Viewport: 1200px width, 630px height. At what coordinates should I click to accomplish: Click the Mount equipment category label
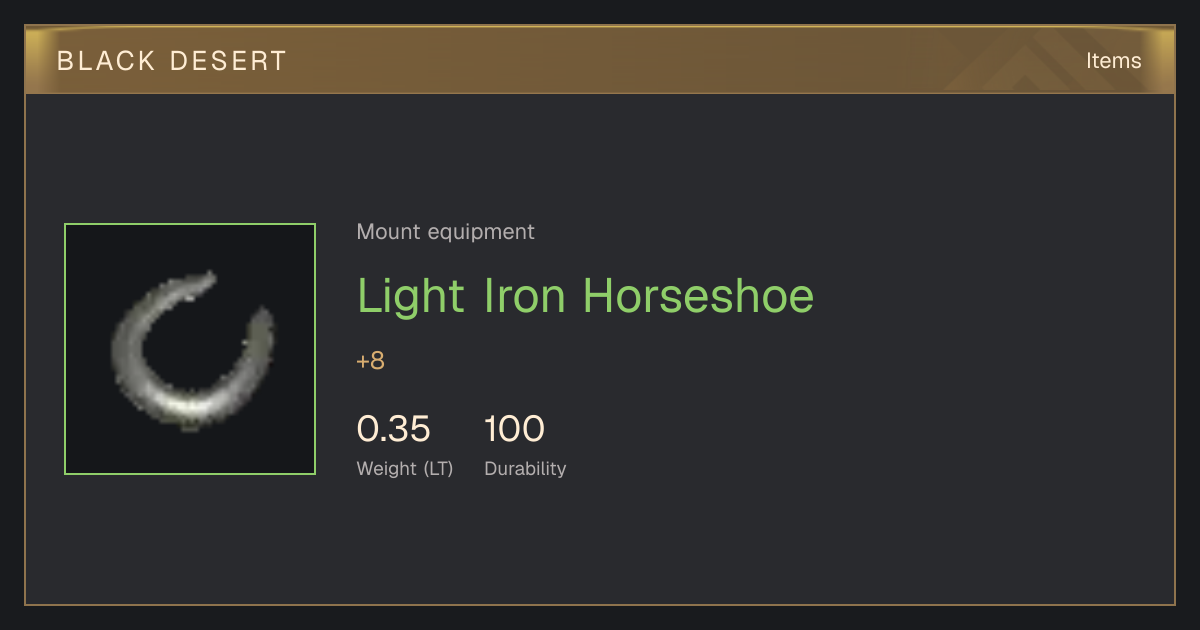[x=446, y=232]
